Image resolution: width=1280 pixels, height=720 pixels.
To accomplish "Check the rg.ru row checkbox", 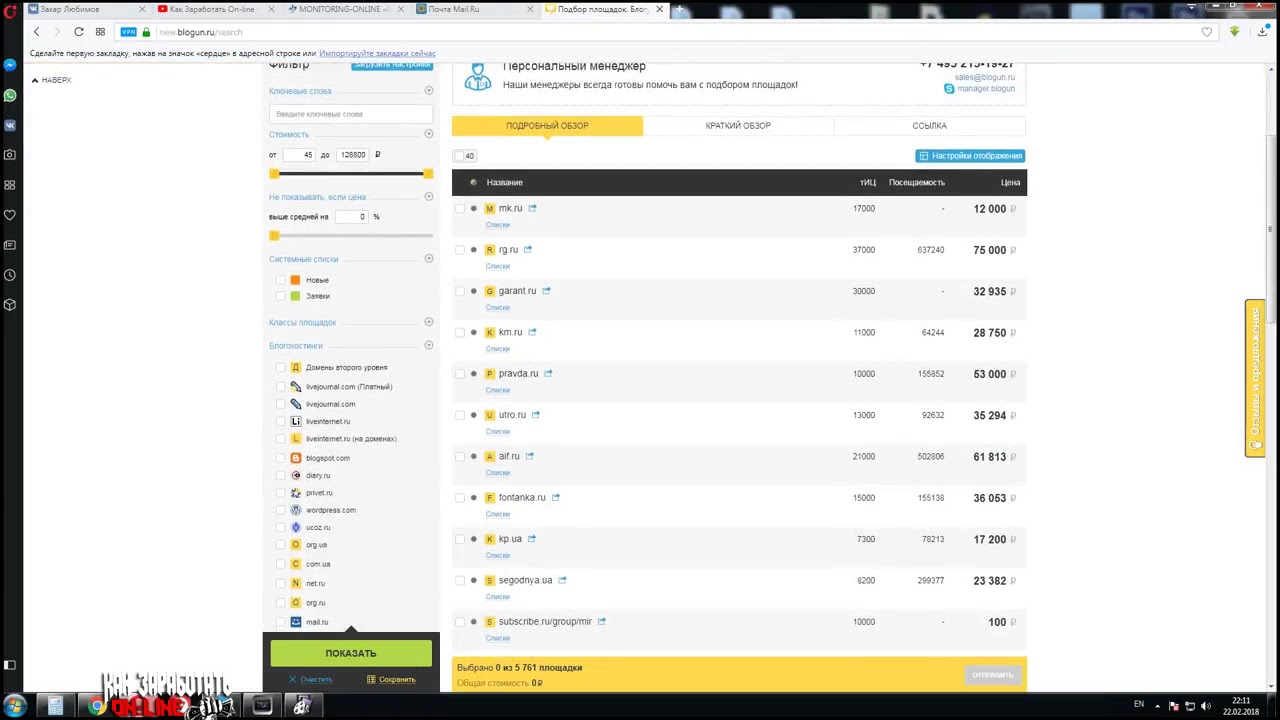I will pyautogui.click(x=460, y=249).
